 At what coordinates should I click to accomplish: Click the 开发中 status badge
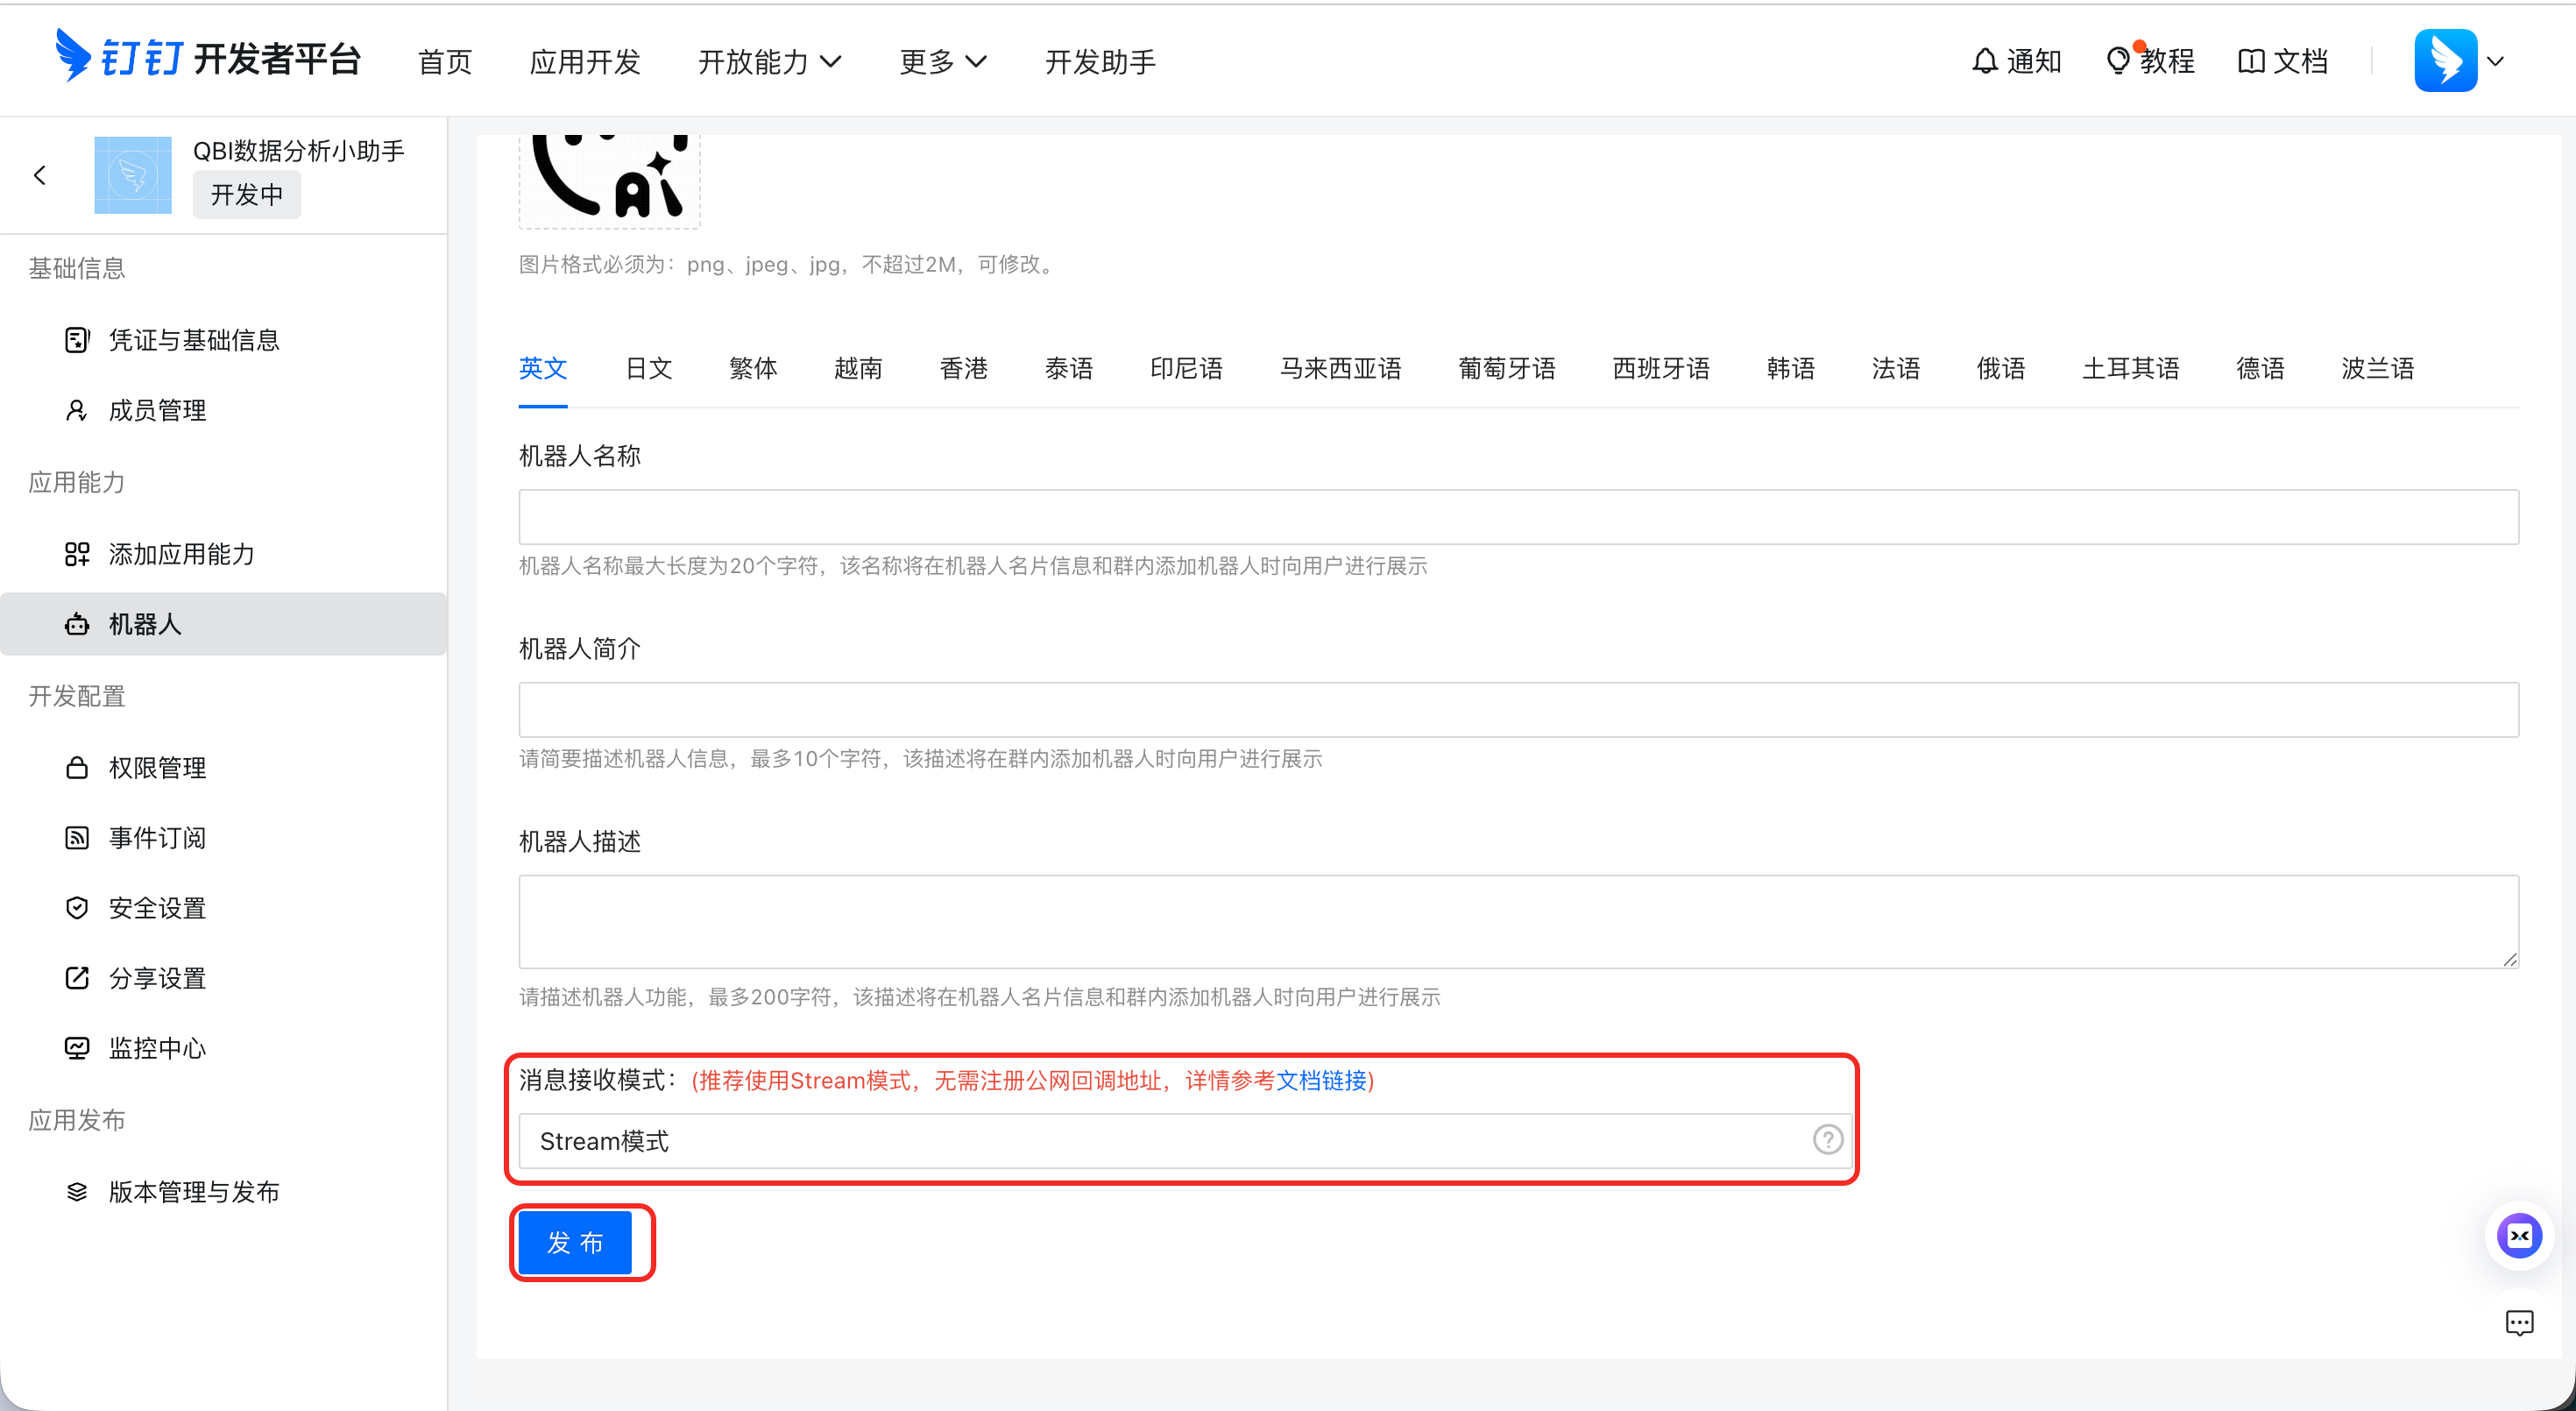(247, 194)
